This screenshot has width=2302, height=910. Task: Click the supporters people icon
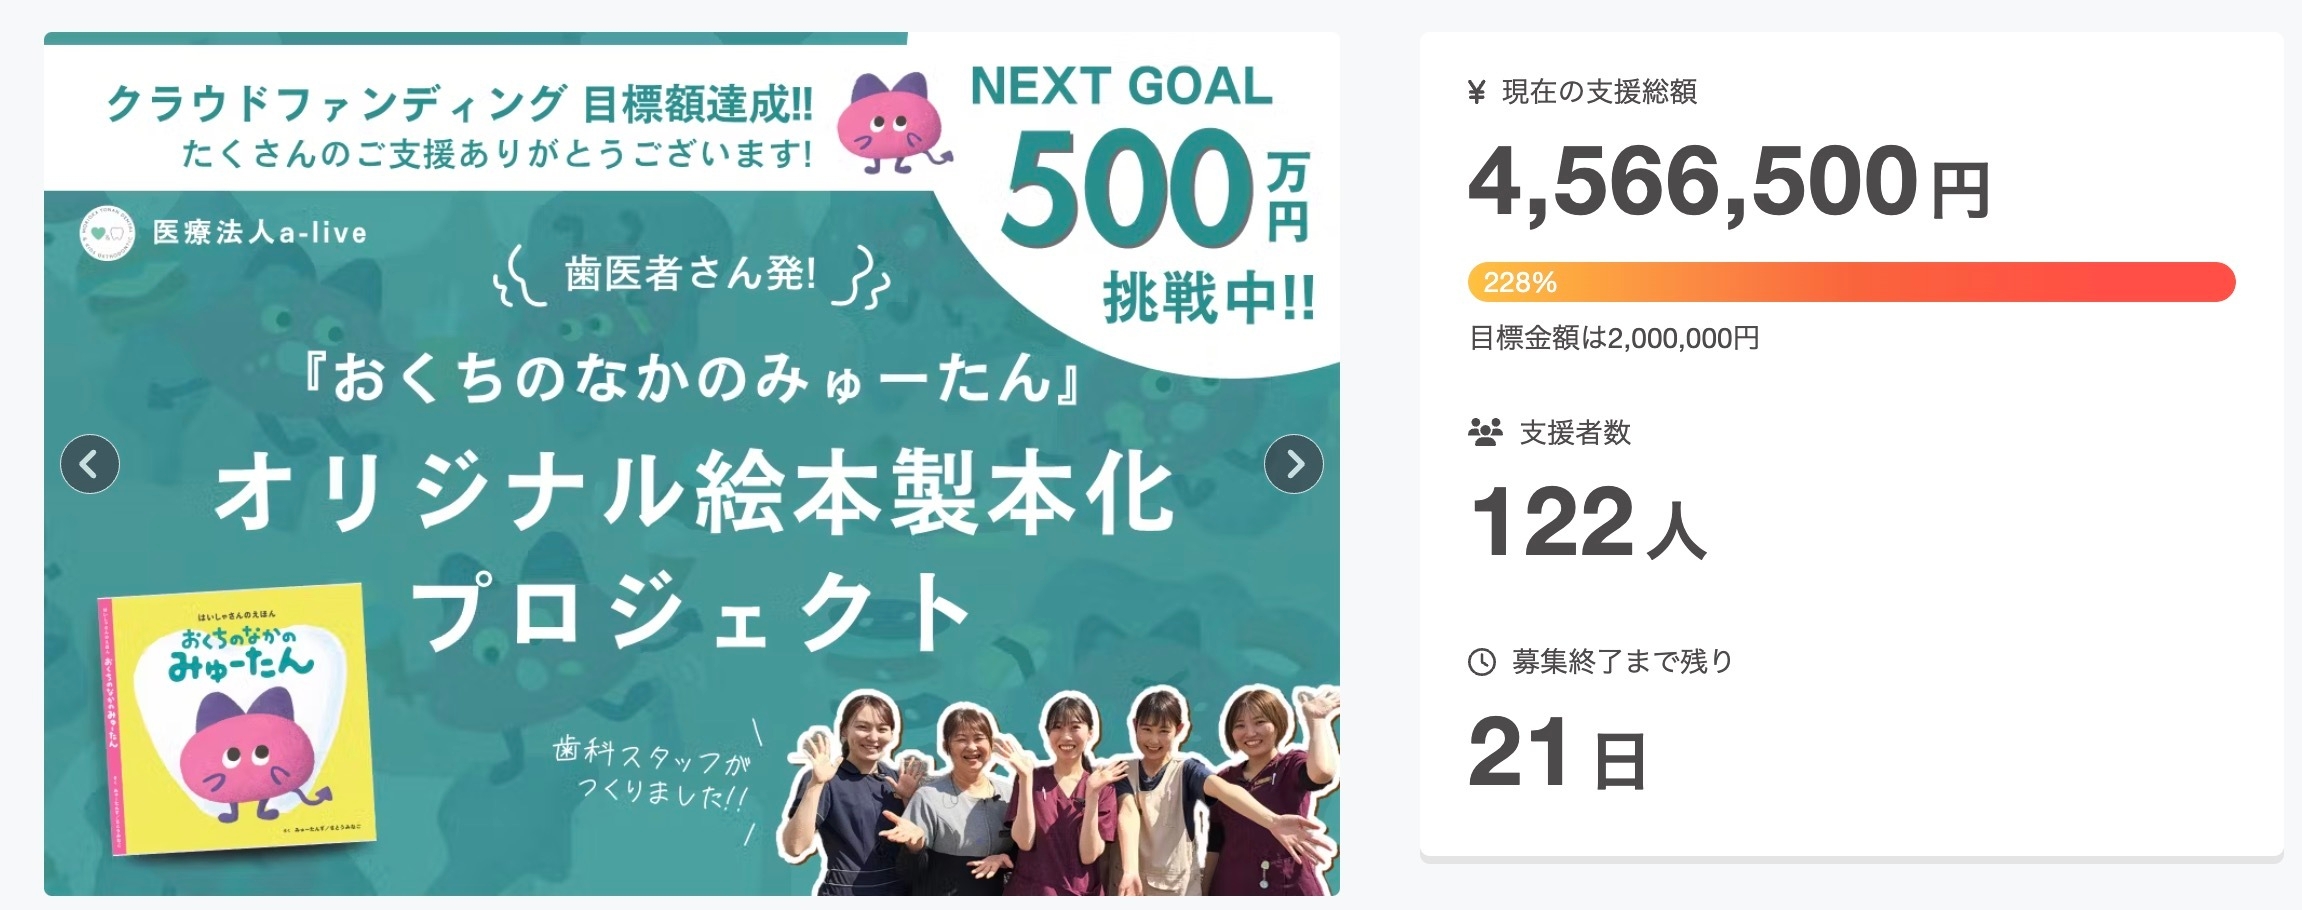[x=1485, y=433]
